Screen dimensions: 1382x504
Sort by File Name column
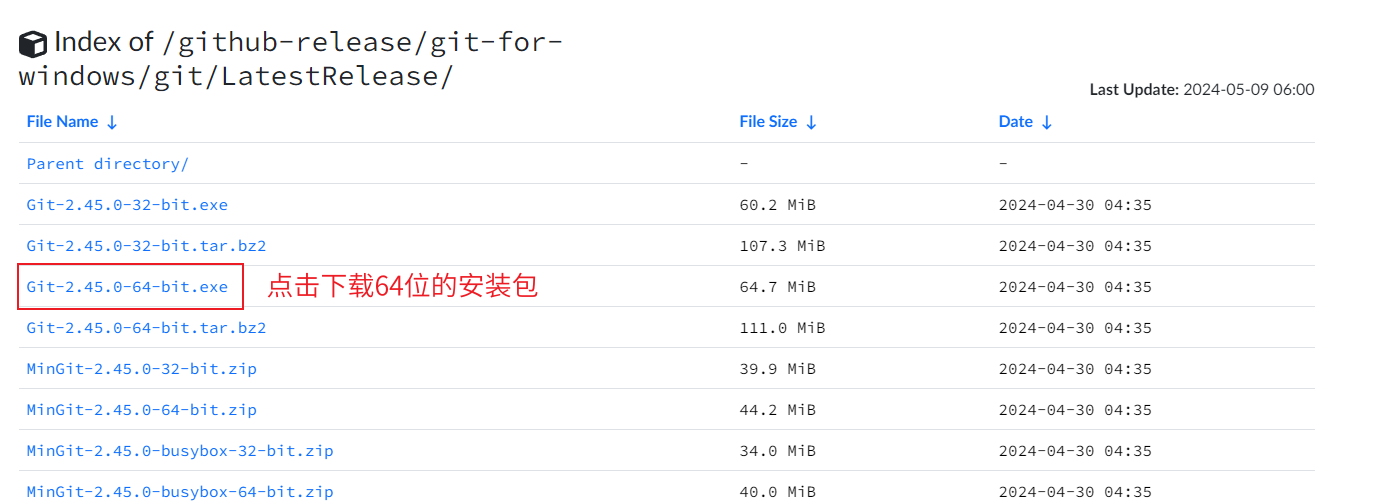coord(62,122)
